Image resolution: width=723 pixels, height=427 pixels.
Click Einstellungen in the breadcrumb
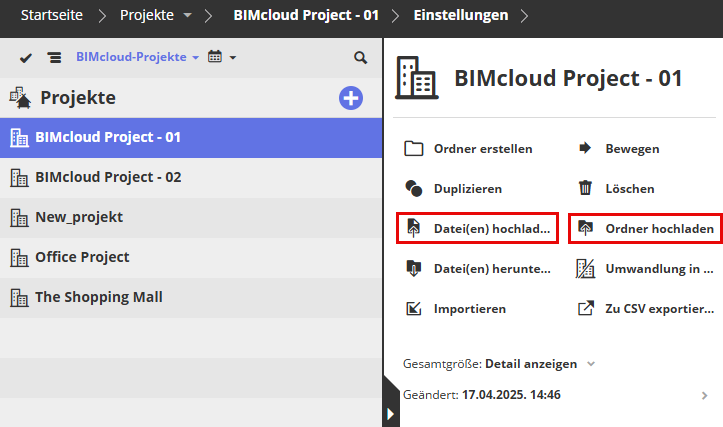click(461, 15)
